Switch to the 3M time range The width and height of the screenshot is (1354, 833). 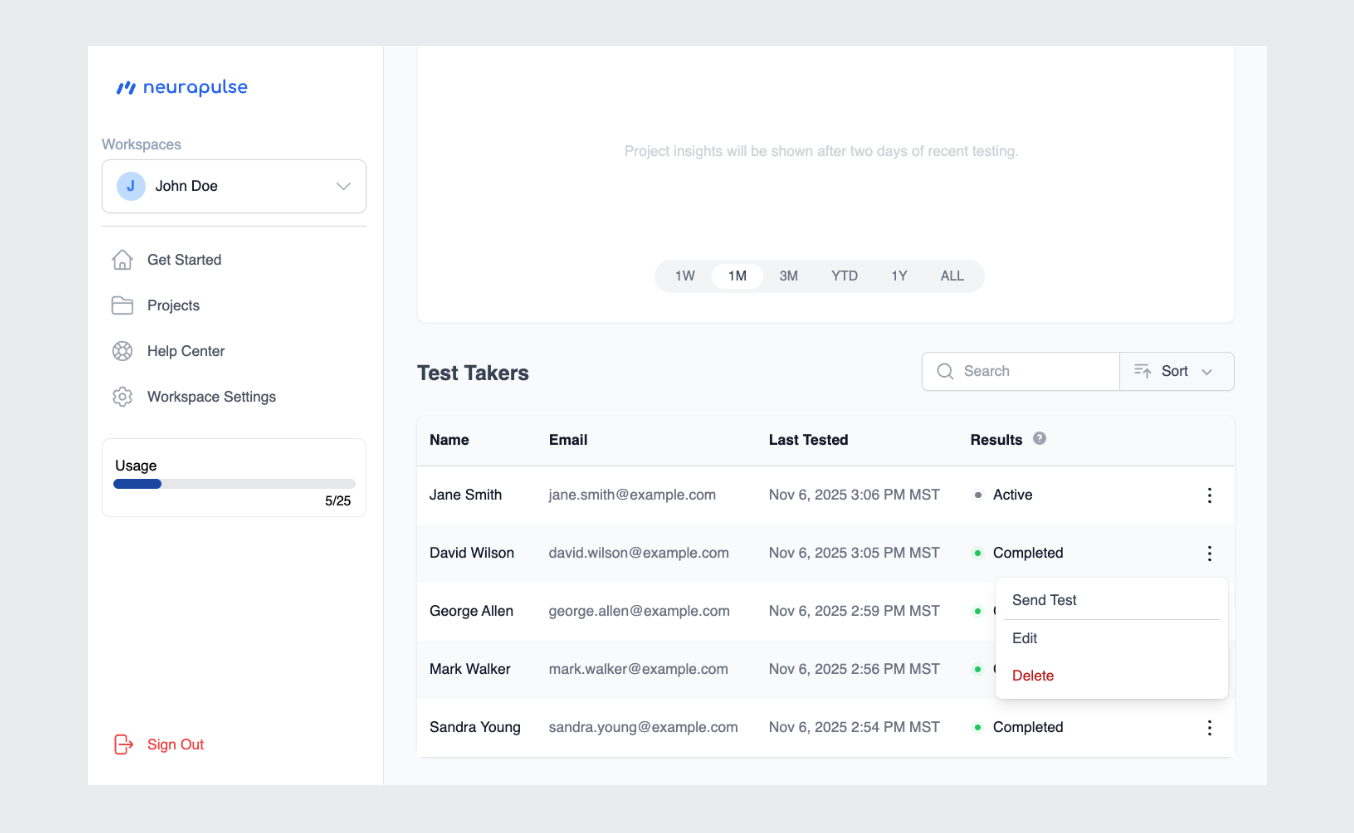point(789,276)
